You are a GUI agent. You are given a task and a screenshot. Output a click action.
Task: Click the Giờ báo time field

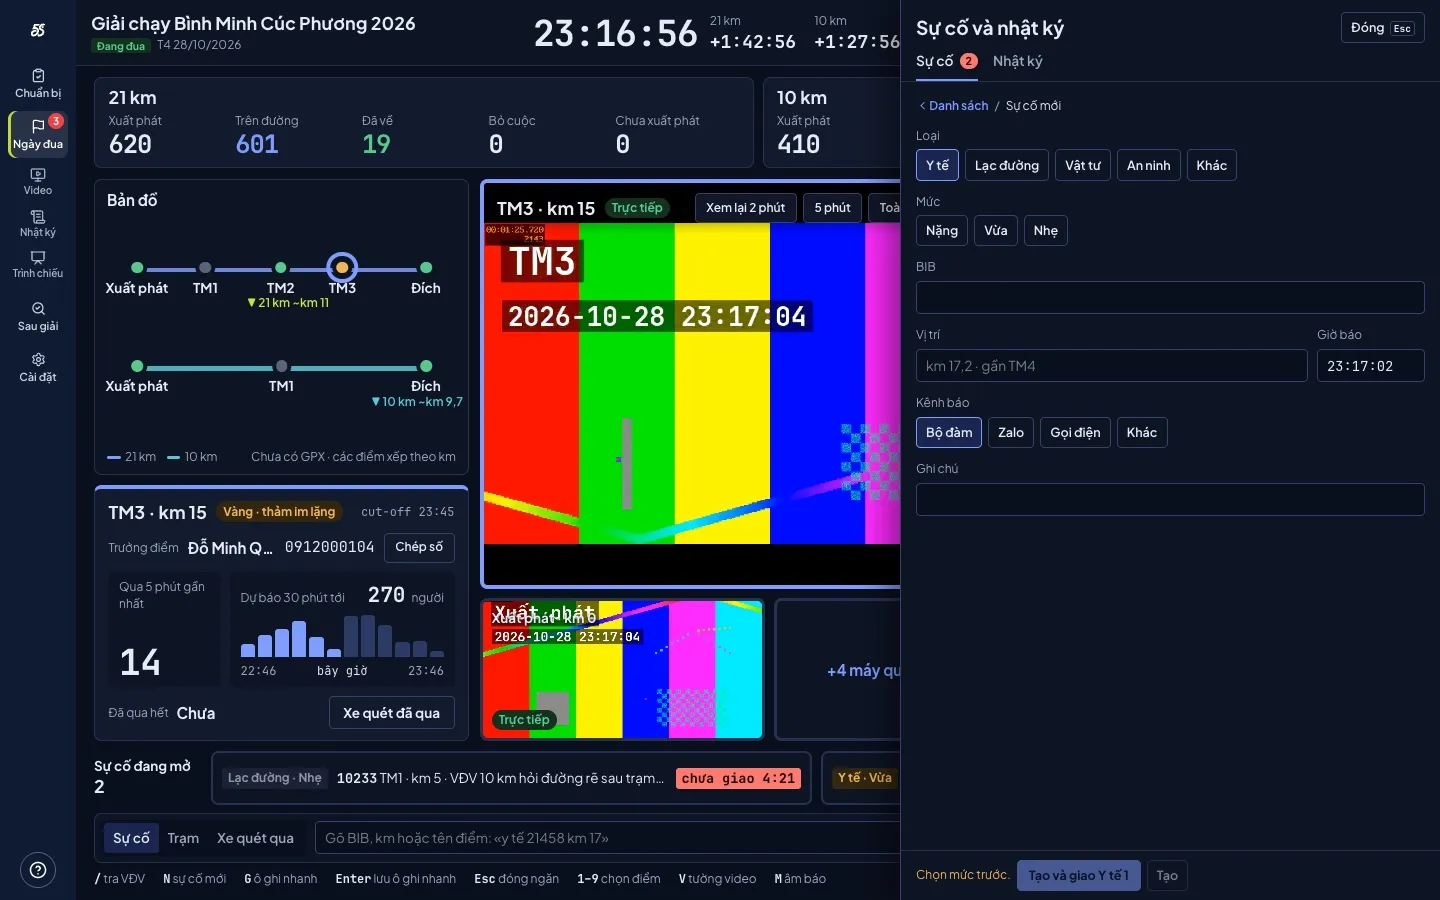tap(1370, 365)
